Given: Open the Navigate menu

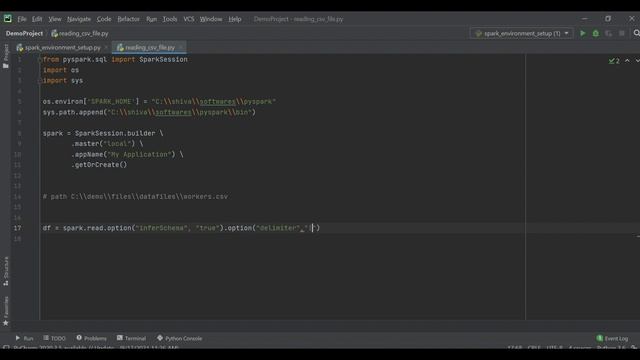Looking at the screenshot, I should coord(79,19).
